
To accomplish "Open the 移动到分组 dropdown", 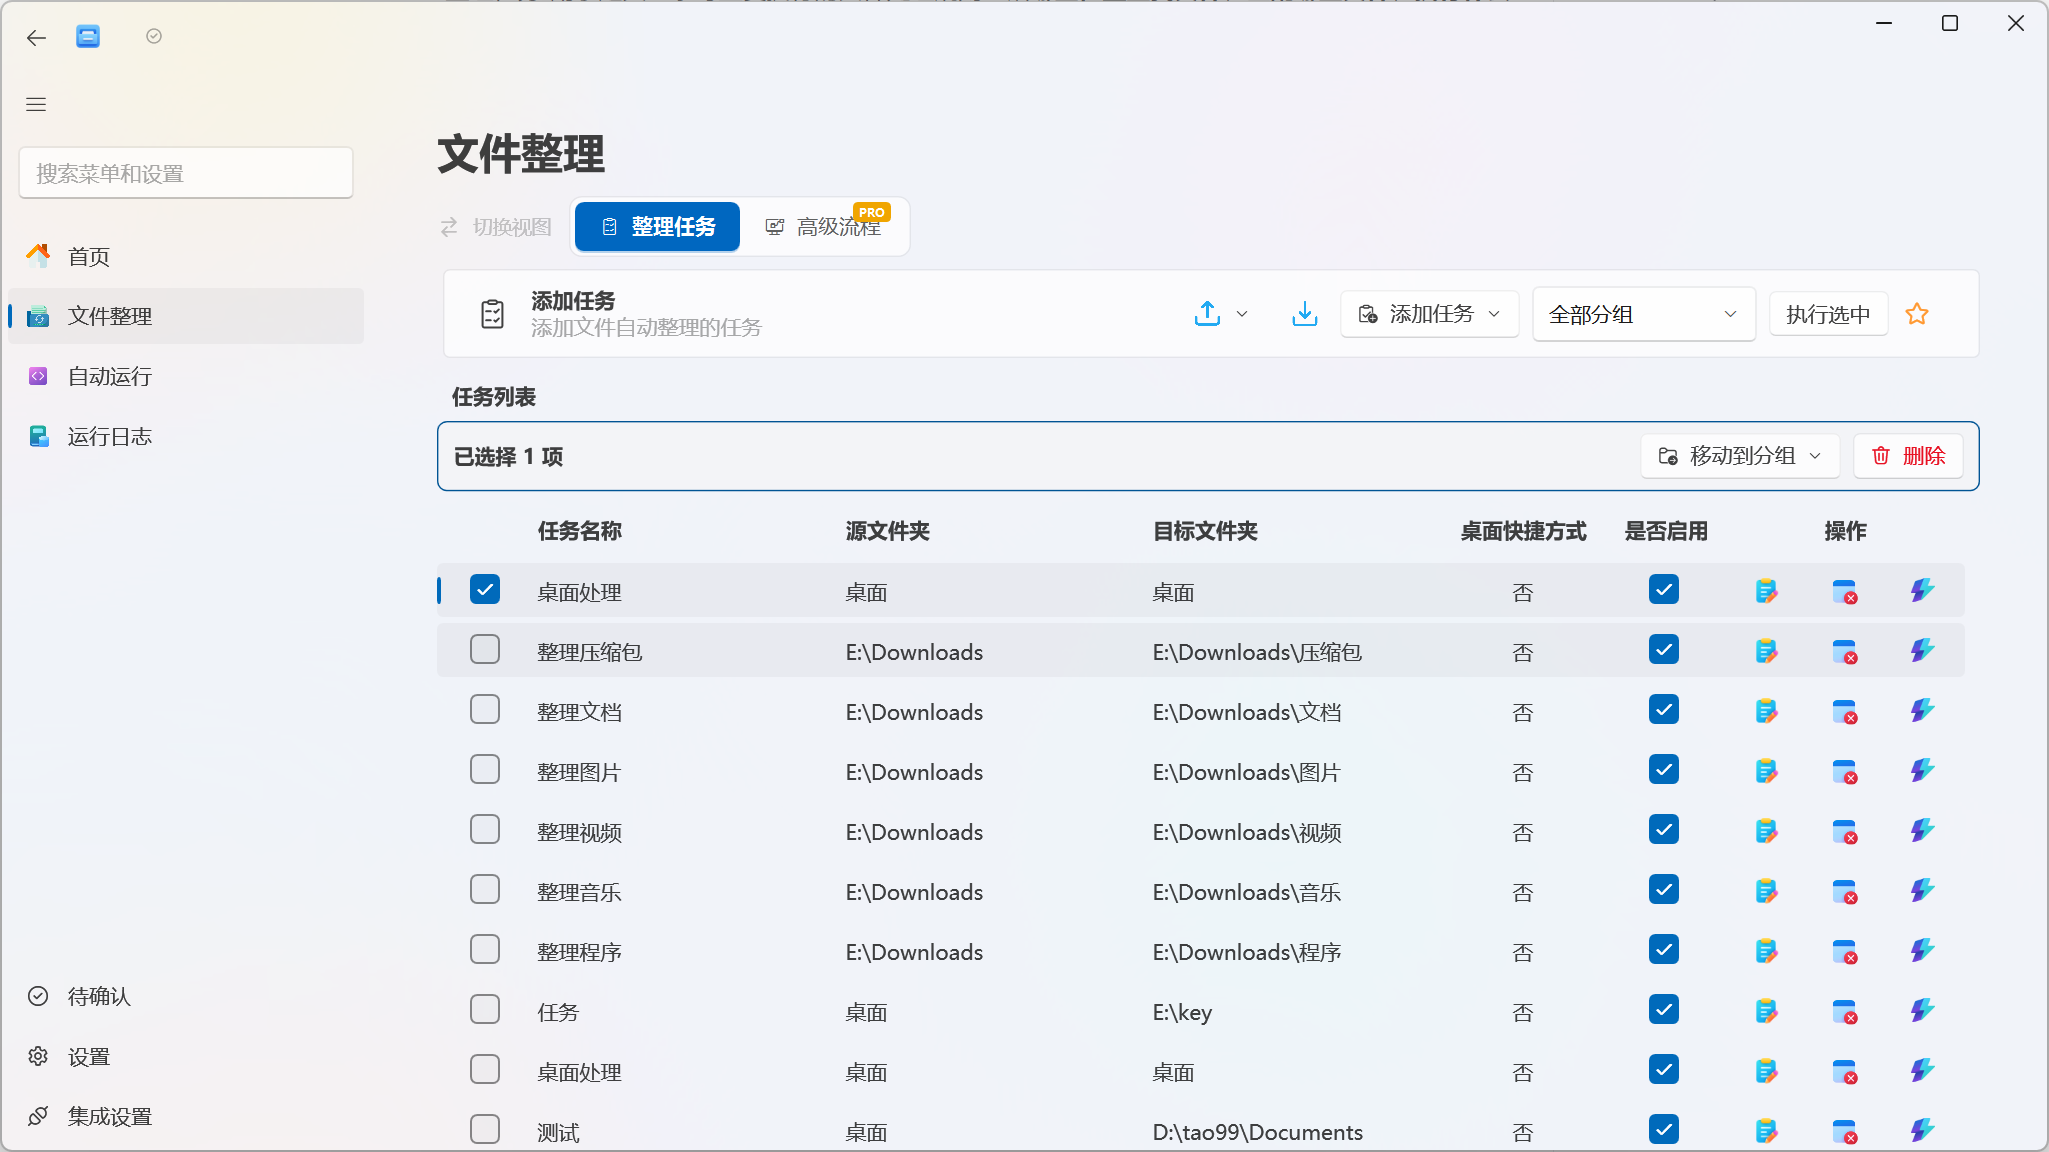I will coord(1740,456).
